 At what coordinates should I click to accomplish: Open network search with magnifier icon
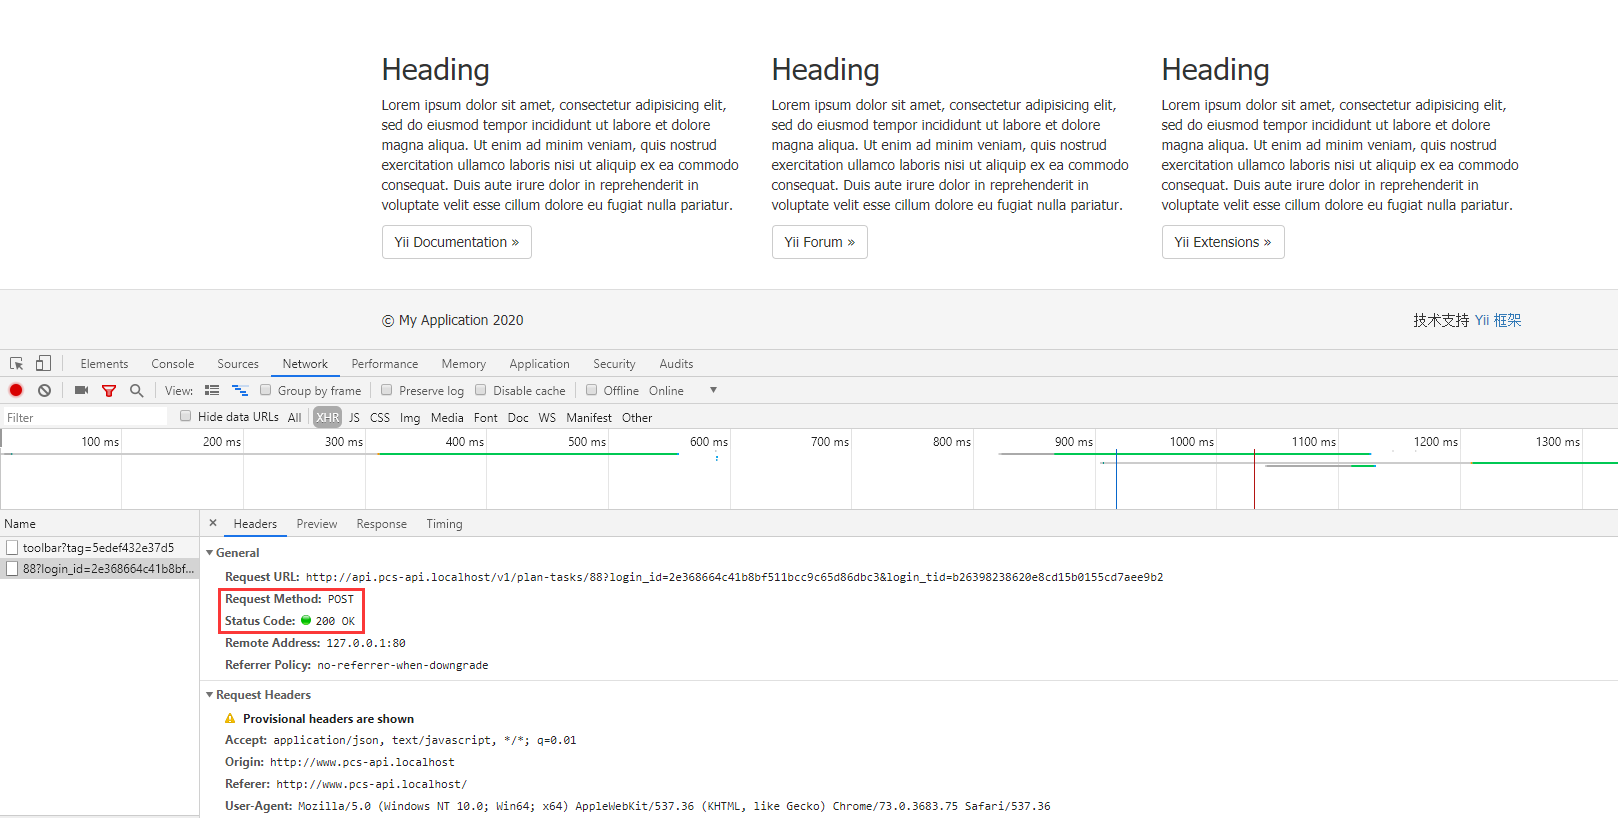coord(137,391)
